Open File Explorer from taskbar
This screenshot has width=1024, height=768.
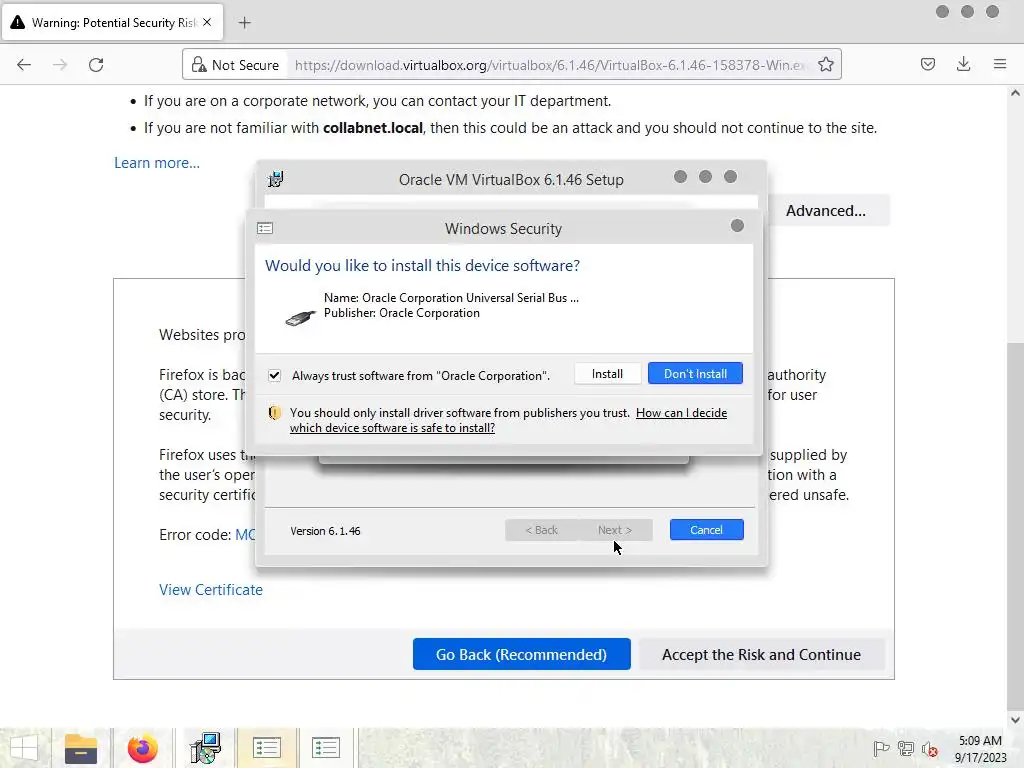point(81,748)
